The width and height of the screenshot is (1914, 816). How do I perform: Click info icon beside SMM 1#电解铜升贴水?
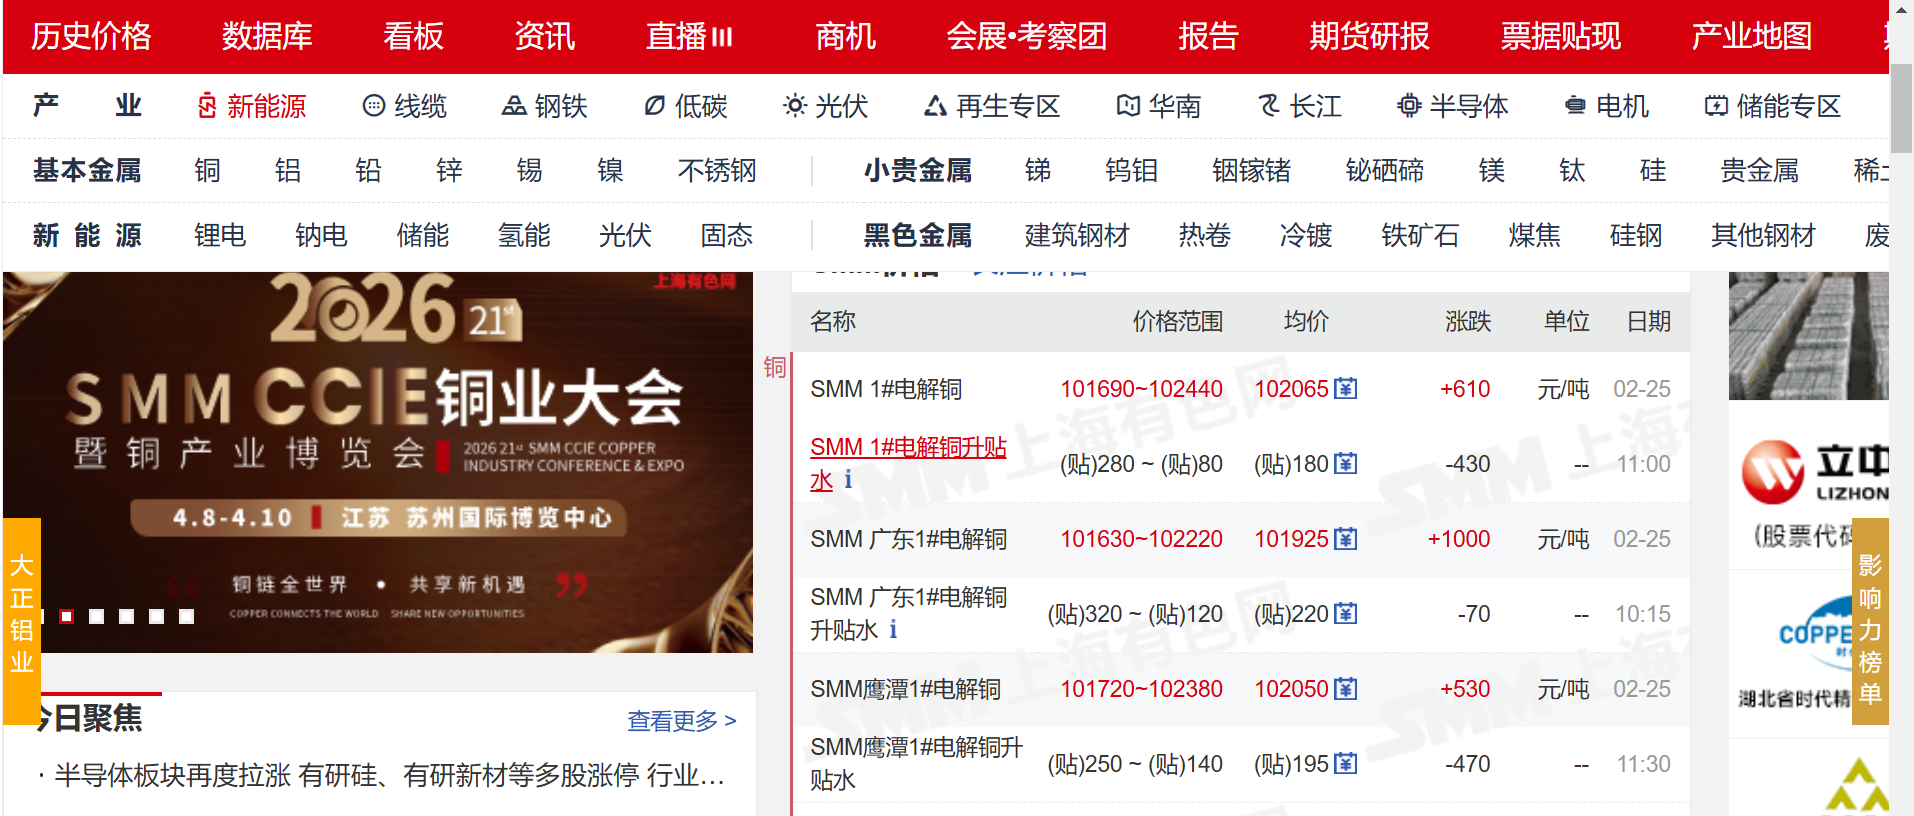pyautogui.click(x=848, y=480)
